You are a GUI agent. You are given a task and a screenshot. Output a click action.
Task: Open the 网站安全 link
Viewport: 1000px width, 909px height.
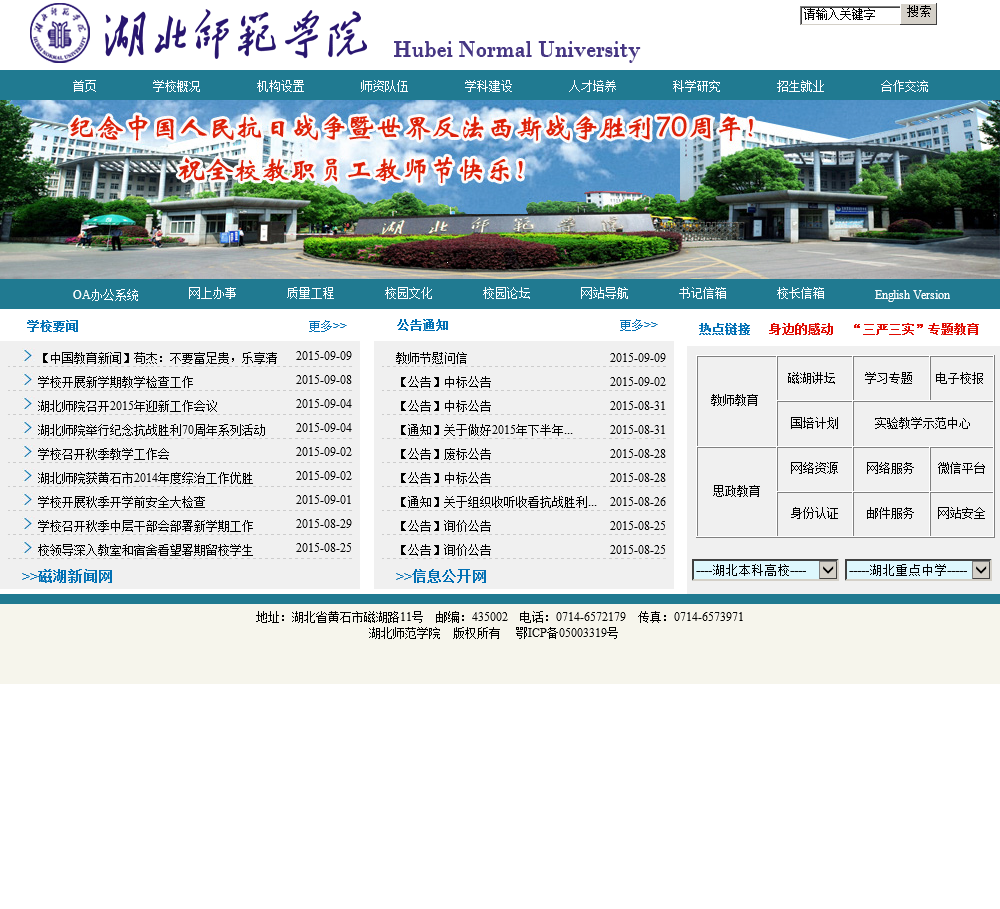(962, 513)
